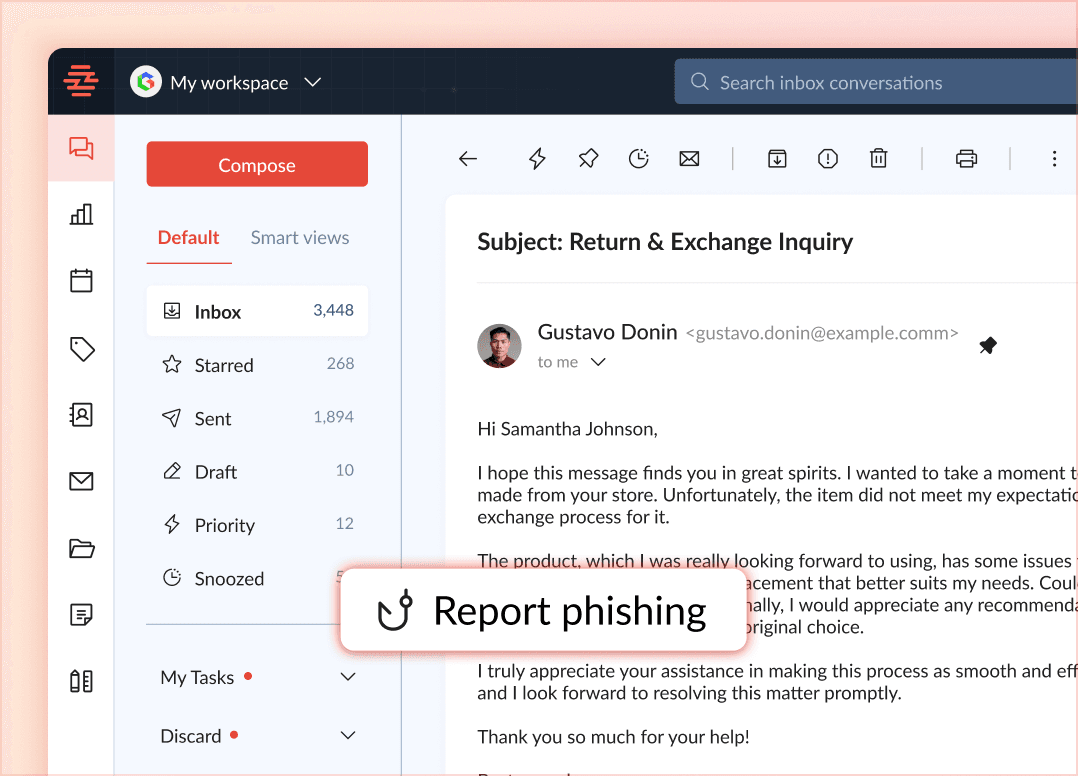Open the books library sidebar icon
1078x776 pixels.
81,681
